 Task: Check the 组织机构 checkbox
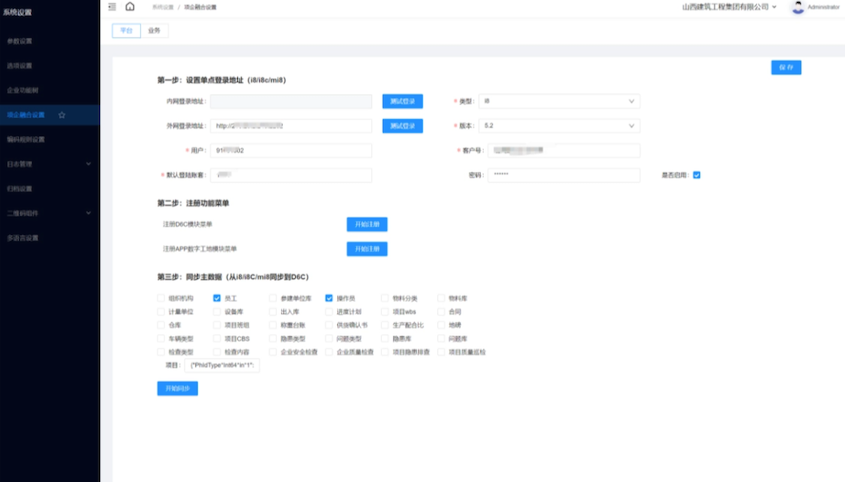(x=161, y=298)
